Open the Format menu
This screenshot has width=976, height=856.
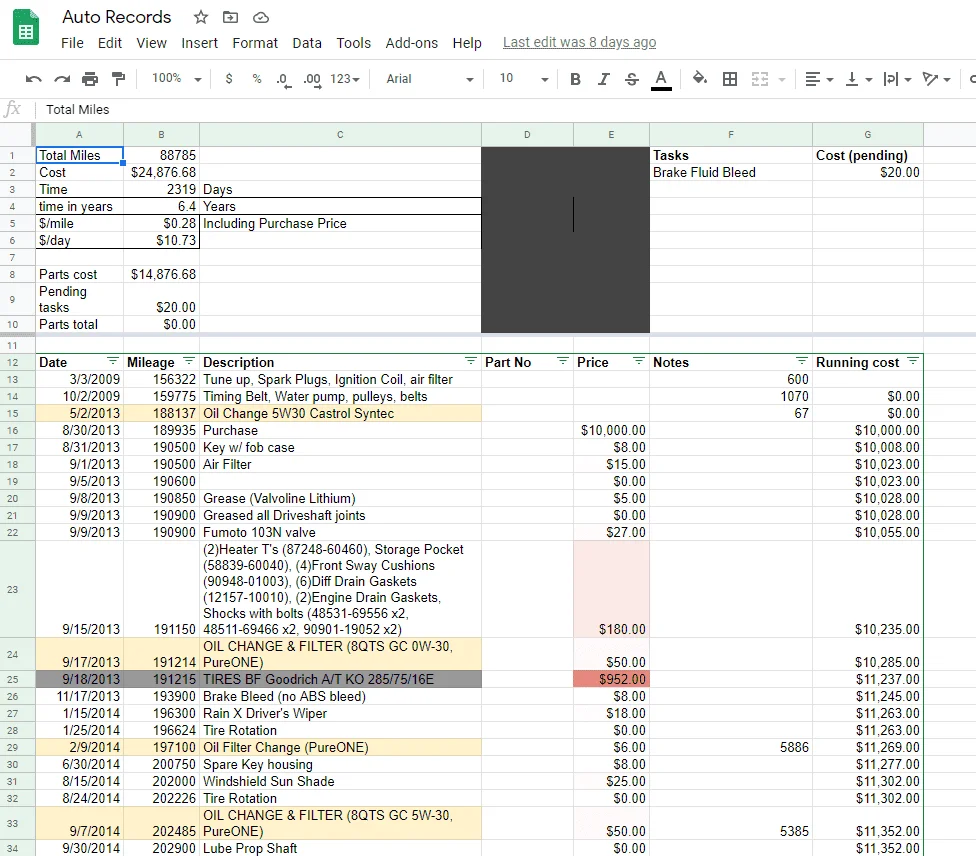[x=255, y=43]
